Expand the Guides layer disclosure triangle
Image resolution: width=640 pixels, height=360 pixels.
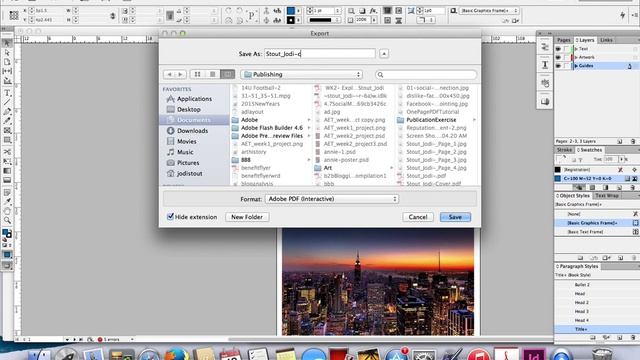click(x=576, y=66)
